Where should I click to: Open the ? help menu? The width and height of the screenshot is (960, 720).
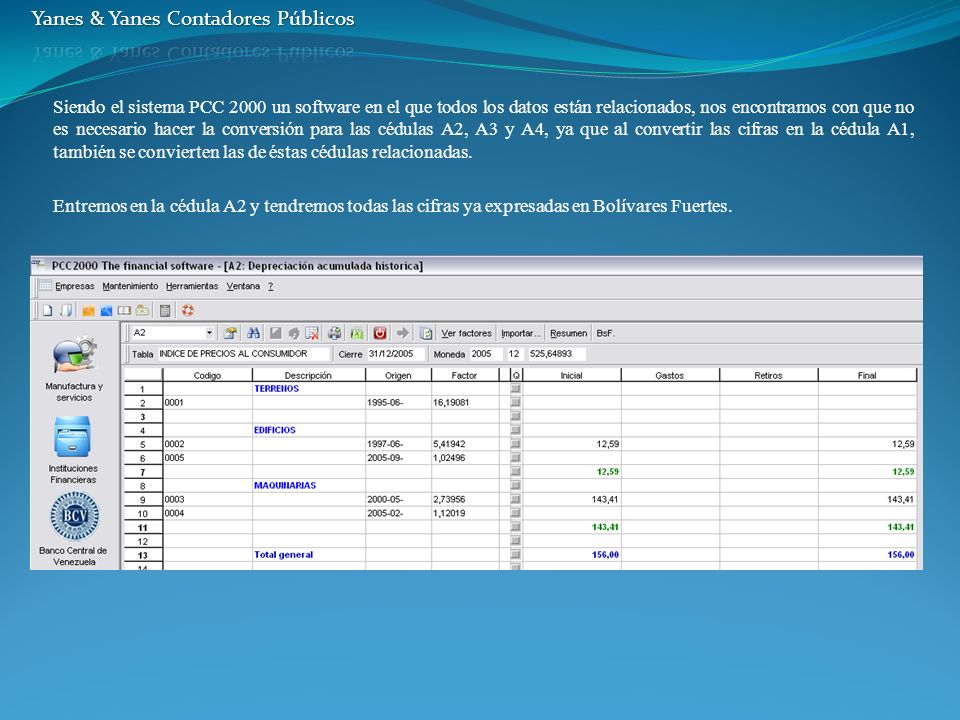click(270, 286)
